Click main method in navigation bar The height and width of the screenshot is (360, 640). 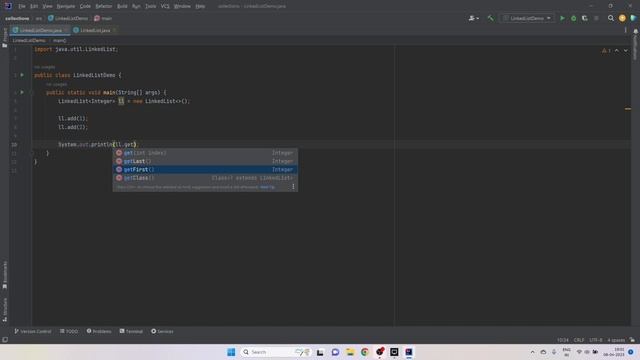(x=103, y=18)
